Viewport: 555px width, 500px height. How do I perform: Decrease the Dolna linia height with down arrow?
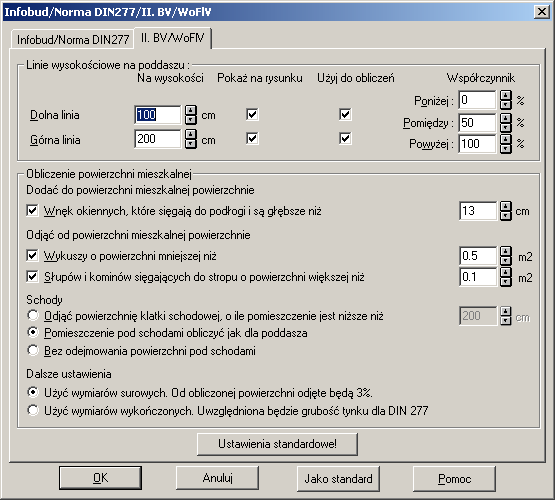point(191,119)
